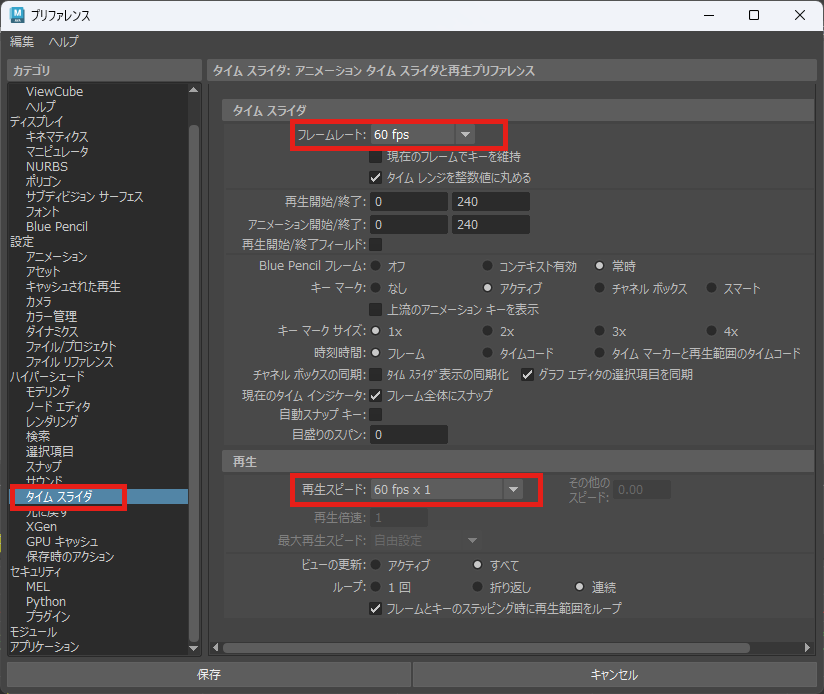Set key mark size to 1x

coord(376,330)
